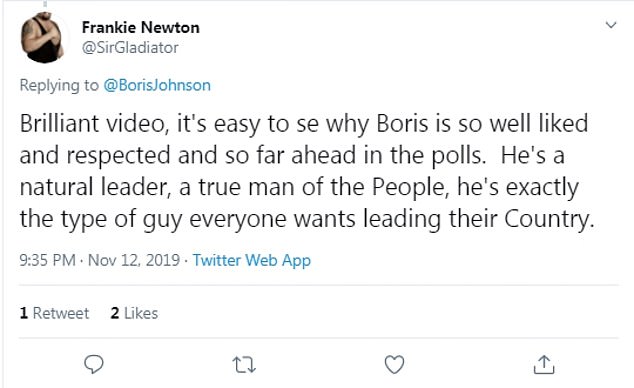Click the 'Replying to' label
Image resolution: width=634 pixels, height=388 pixels.
pyautogui.click(x=59, y=85)
